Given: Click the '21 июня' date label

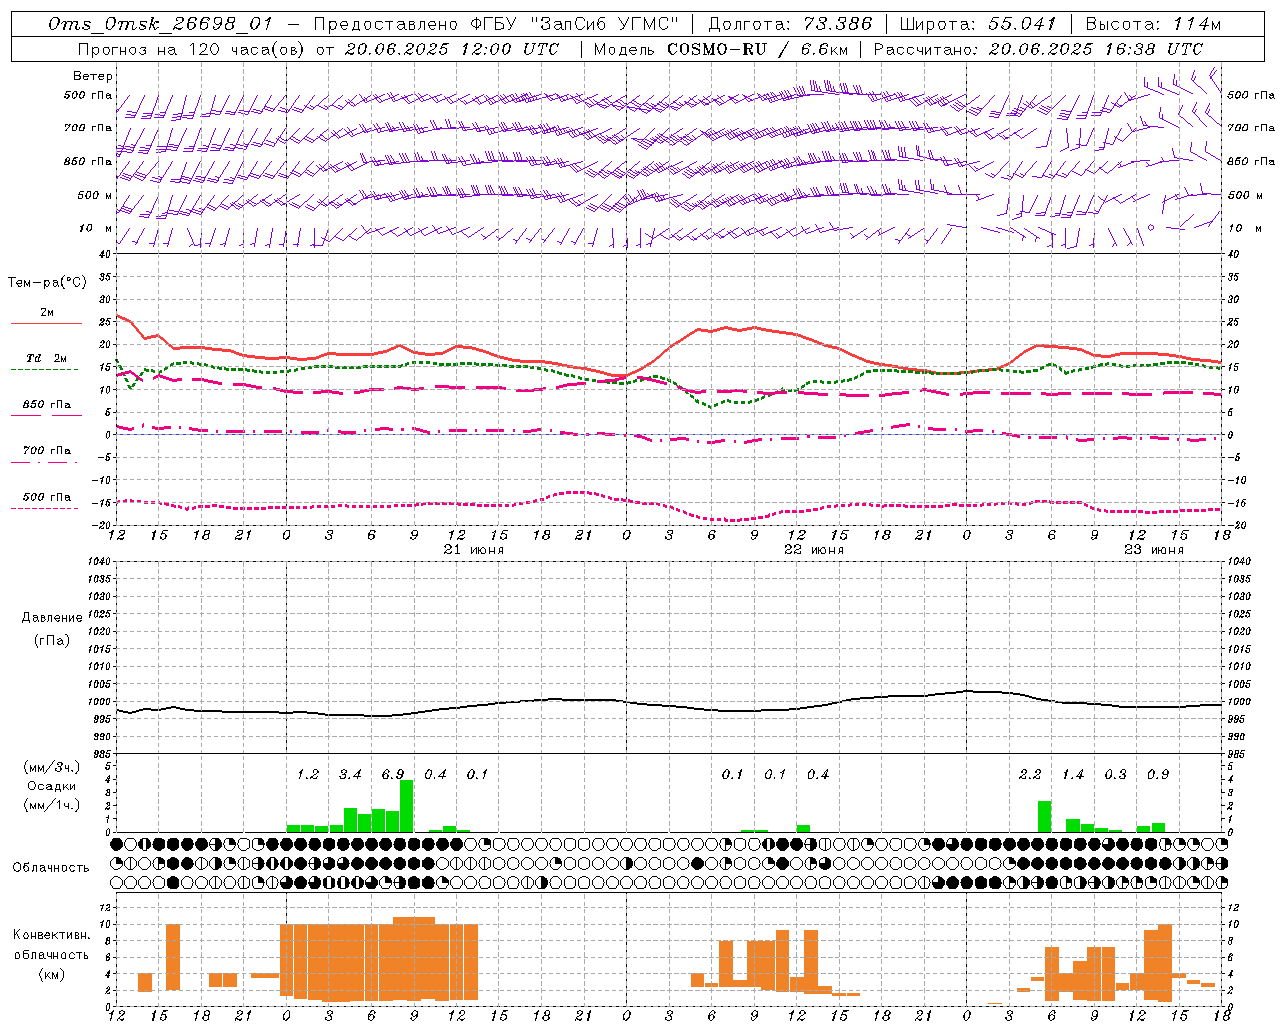Looking at the screenshot, I should (474, 550).
